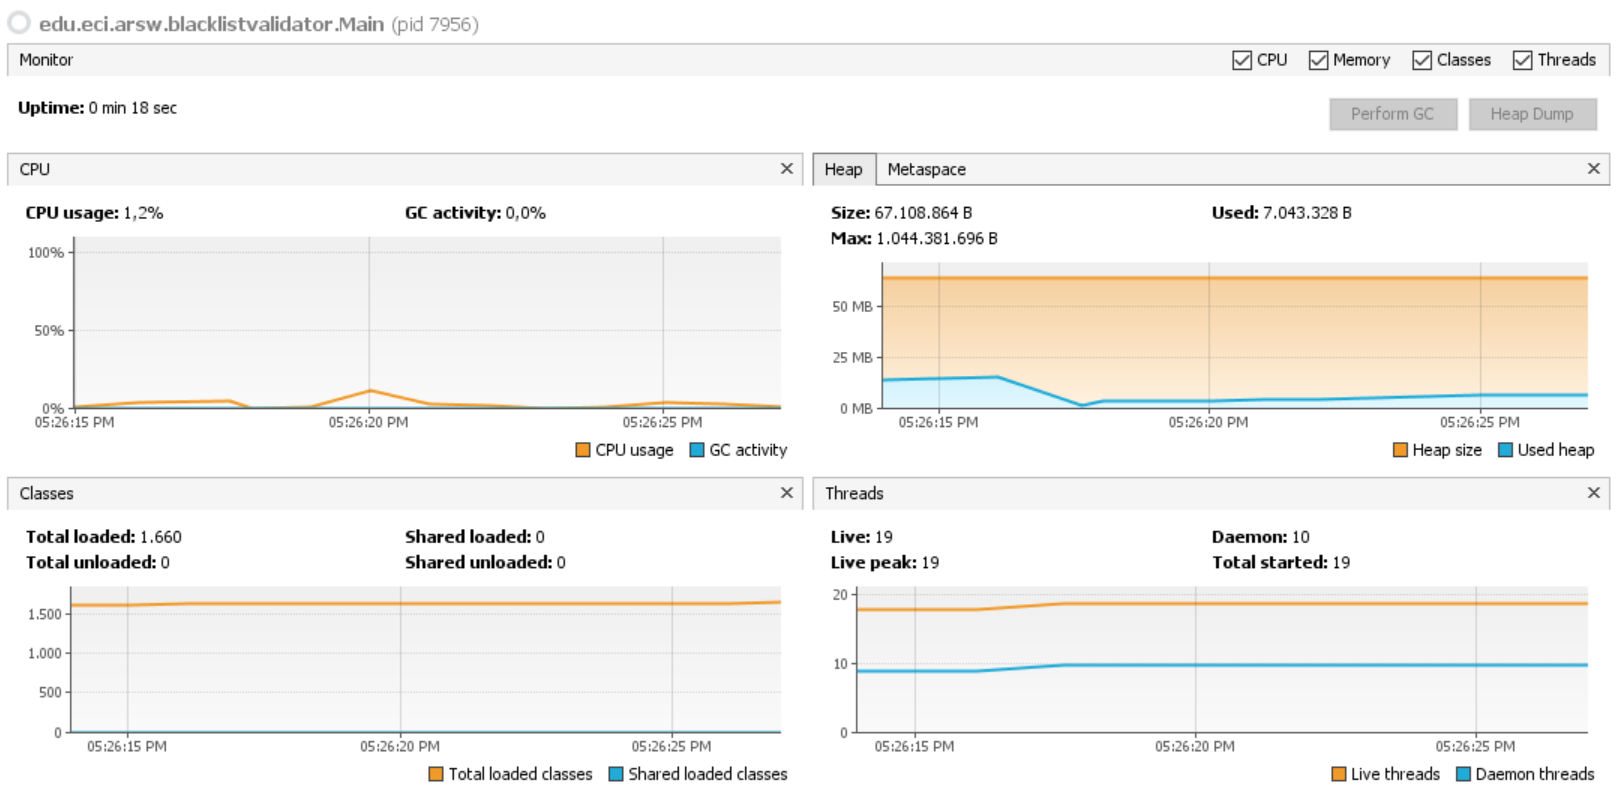
Task: Close the Threads panel
Action: tap(1594, 493)
